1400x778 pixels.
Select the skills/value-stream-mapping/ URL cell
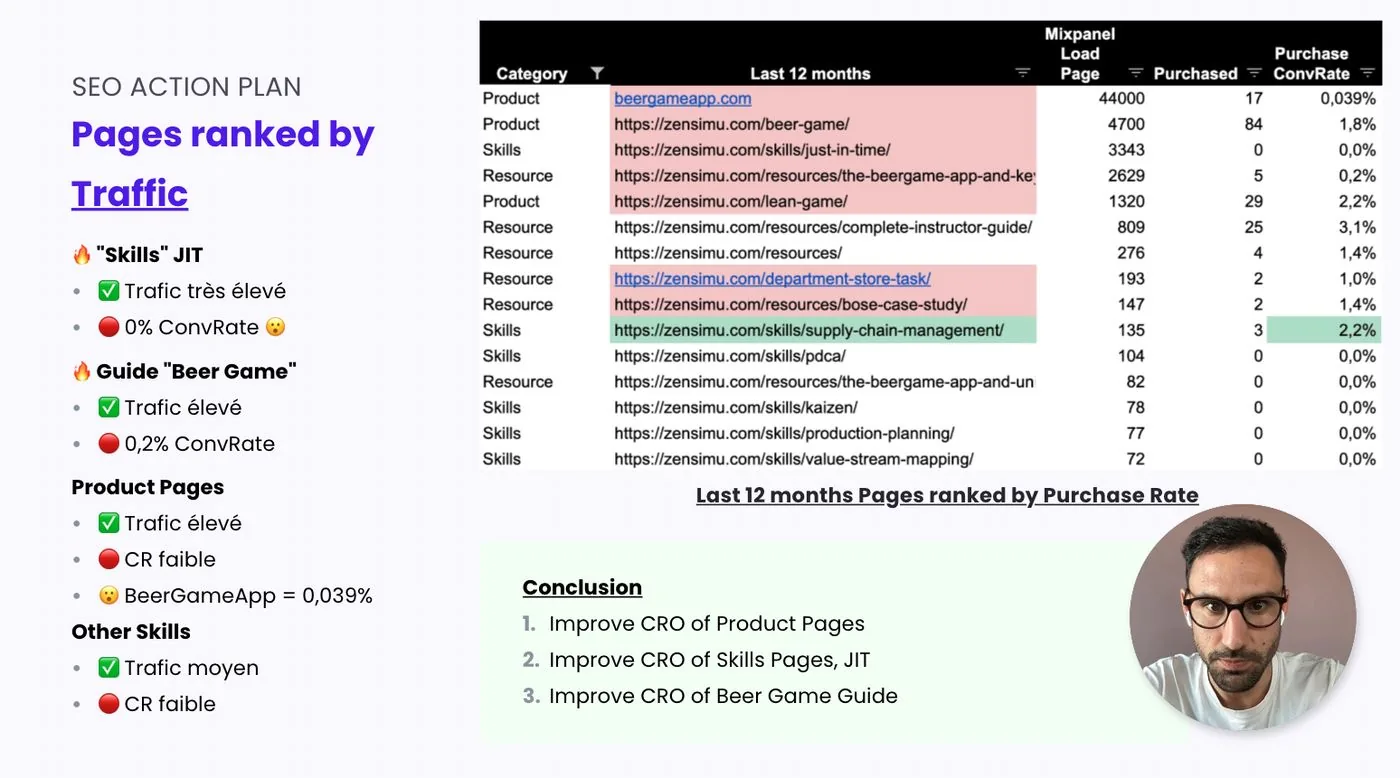[823, 459]
